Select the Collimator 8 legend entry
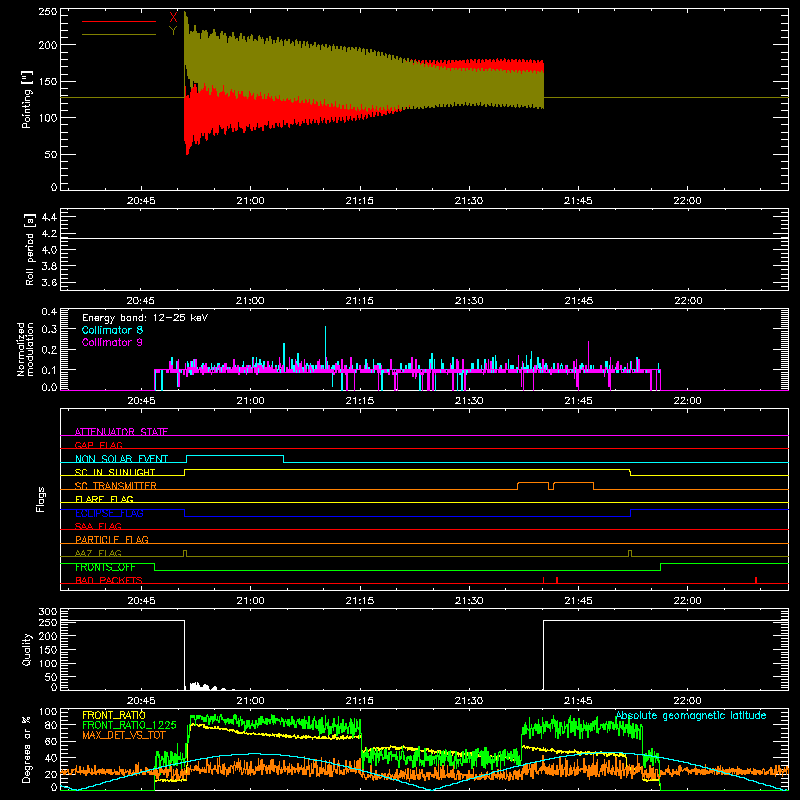 pyautogui.click(x=112, y=330)
